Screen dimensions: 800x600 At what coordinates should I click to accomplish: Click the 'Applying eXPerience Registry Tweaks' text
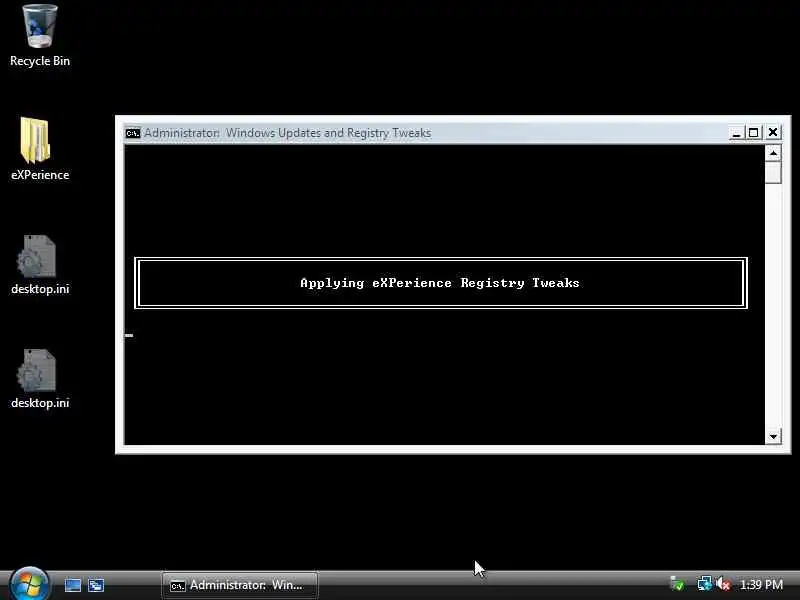click(x=440, y=283)
